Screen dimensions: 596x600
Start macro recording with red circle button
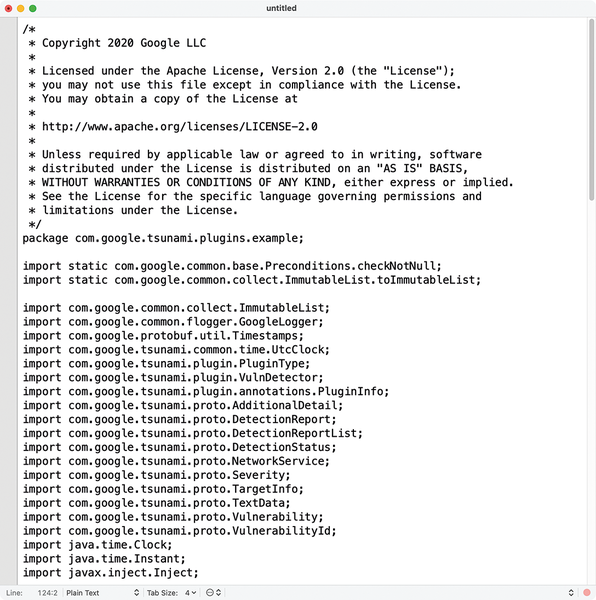pos(586,593)
